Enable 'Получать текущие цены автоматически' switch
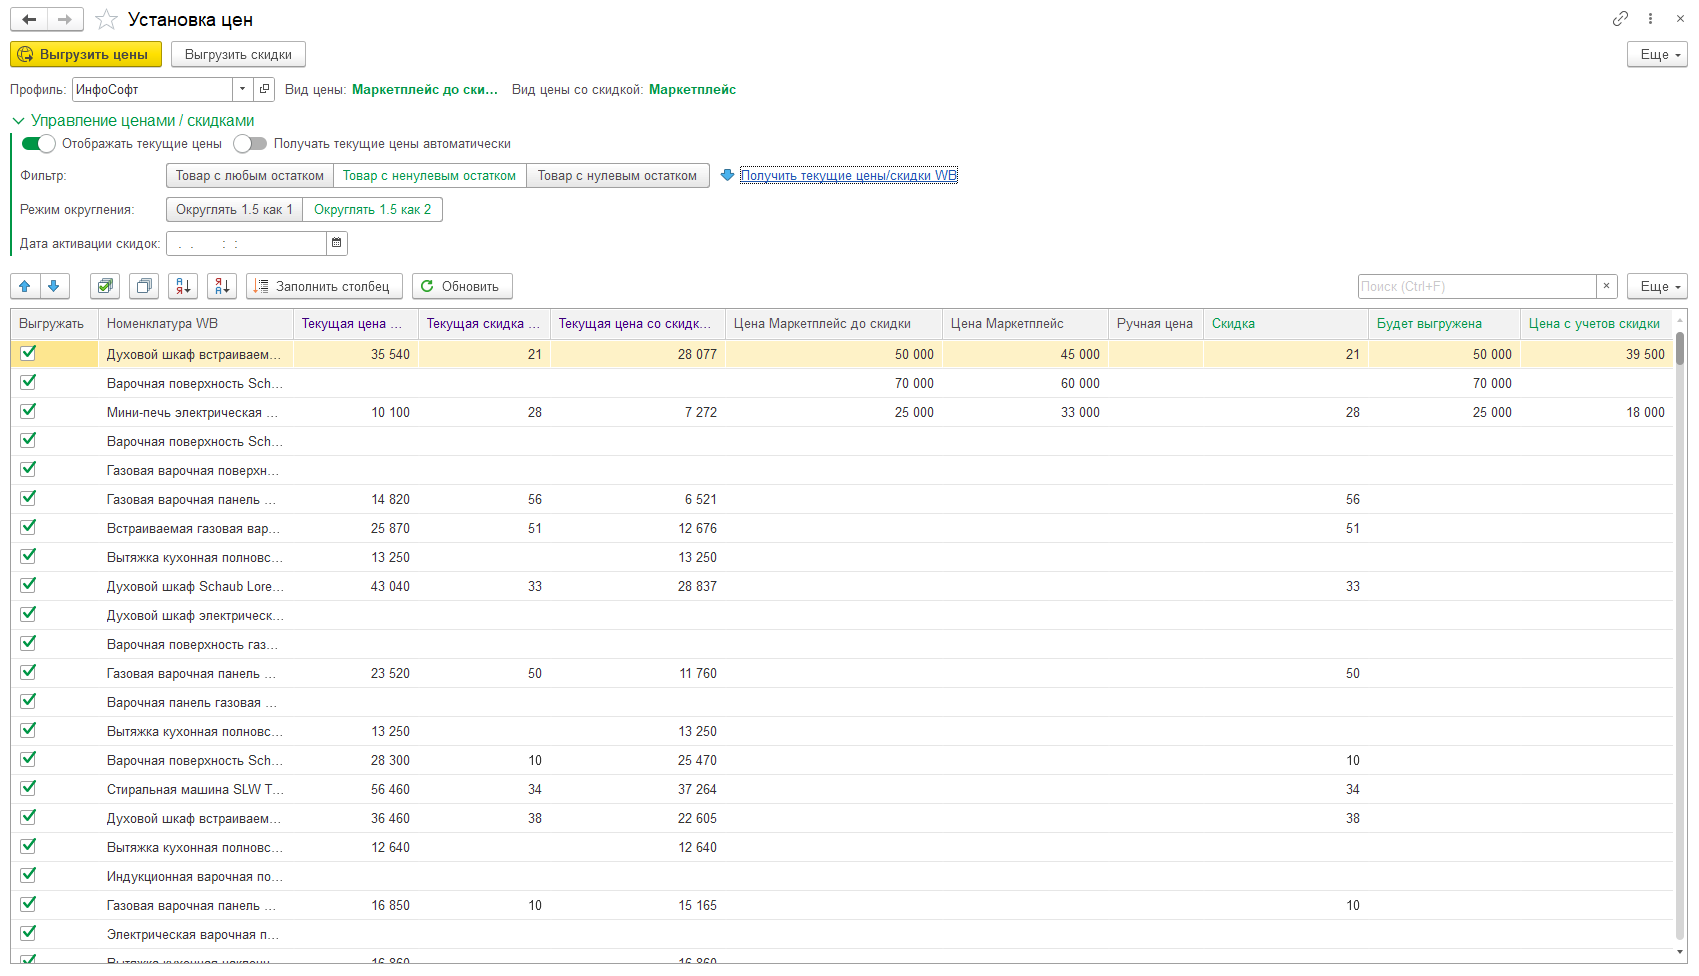Viewport: 1699px width, 976px height. pyautogui.click(x=250, y=143)
